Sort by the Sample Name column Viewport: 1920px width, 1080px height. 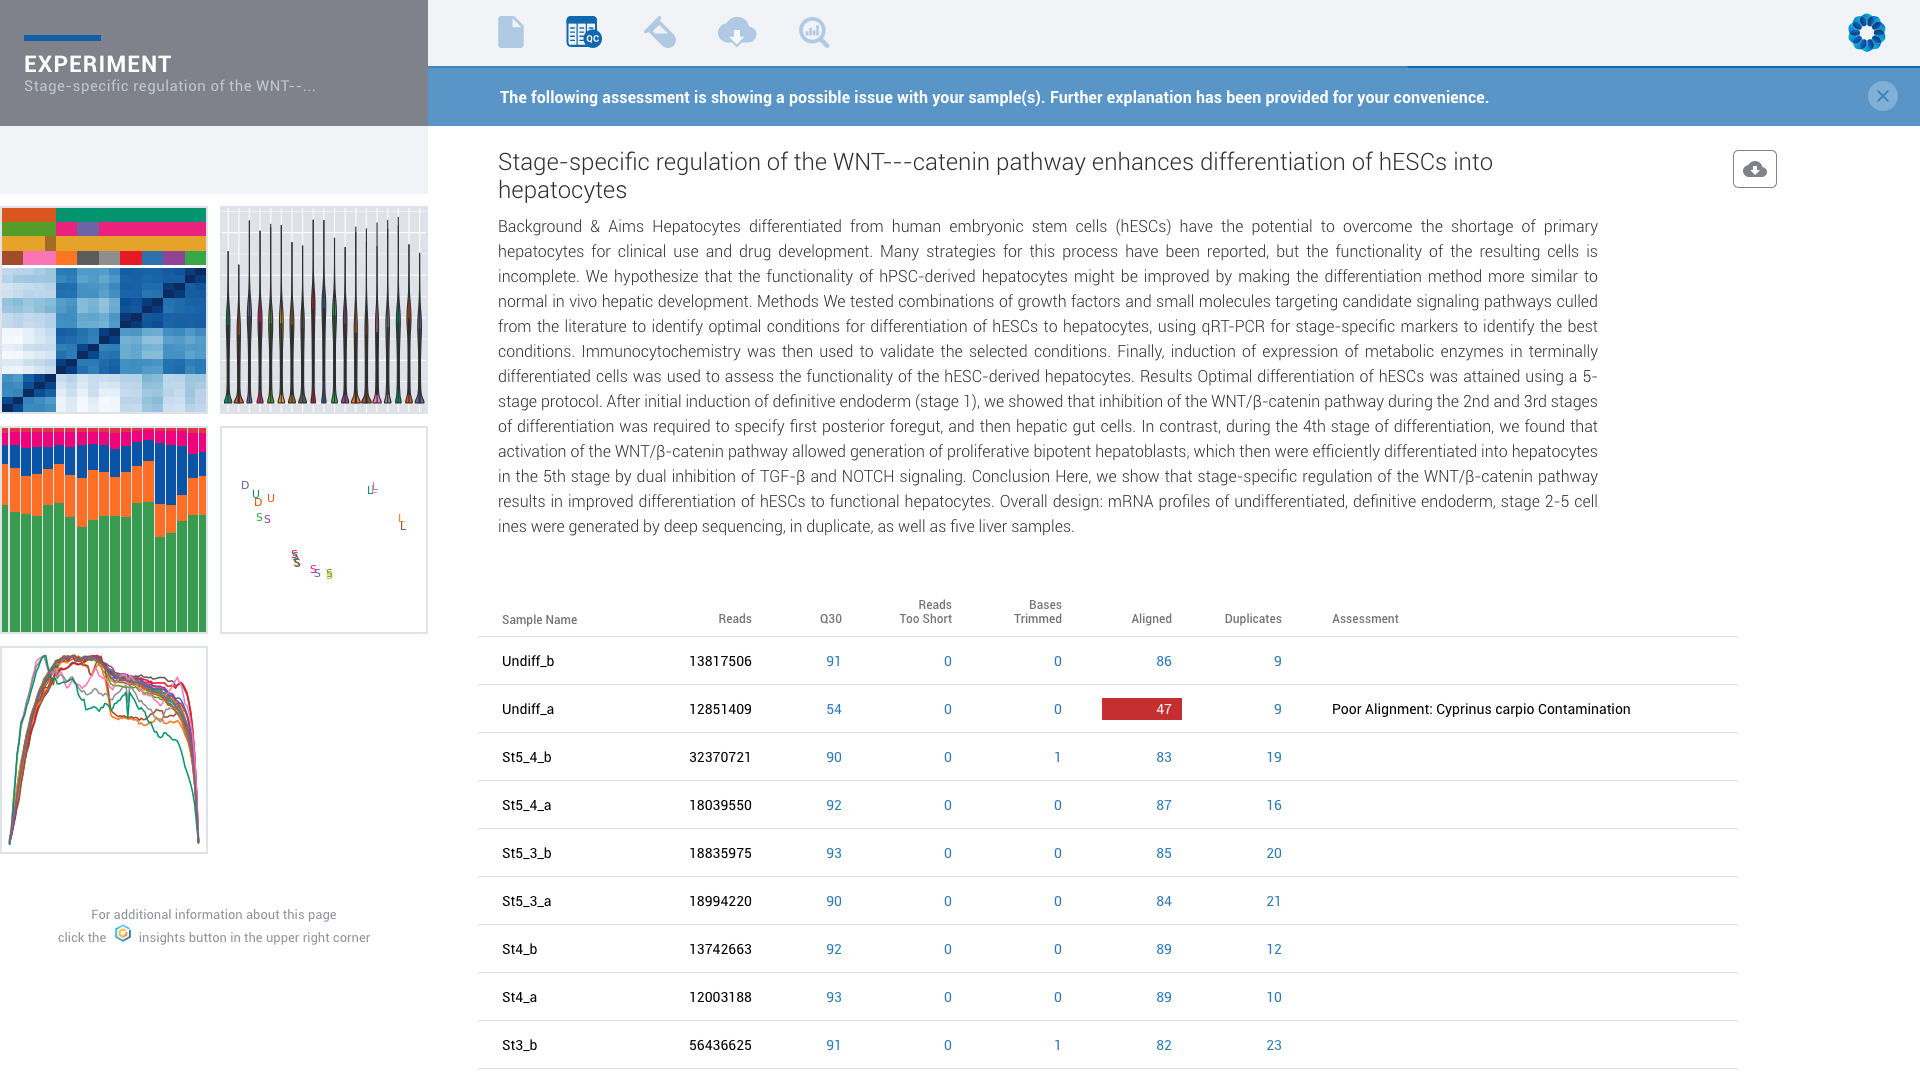539,620
